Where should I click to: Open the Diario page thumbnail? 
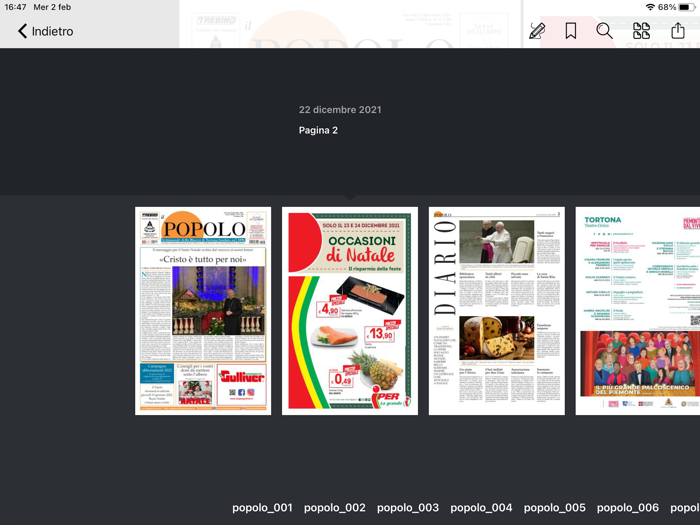(x=497, y=311)
